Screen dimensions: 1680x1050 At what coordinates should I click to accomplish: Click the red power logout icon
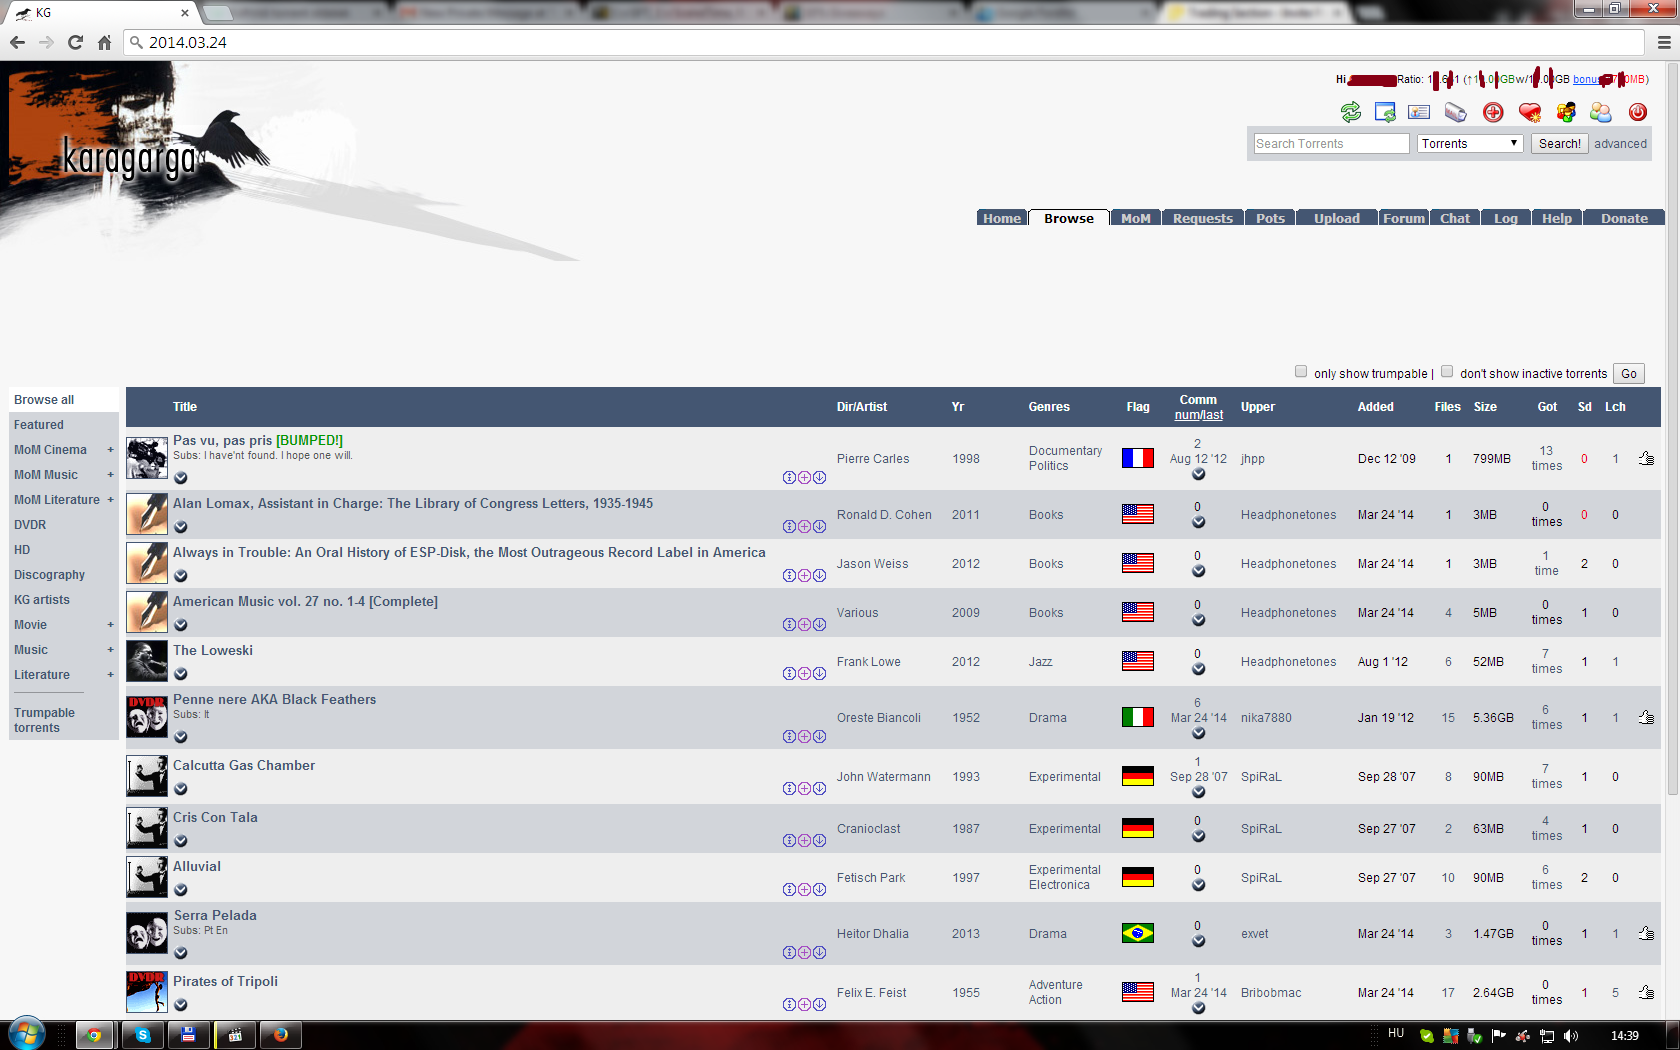1638,112
